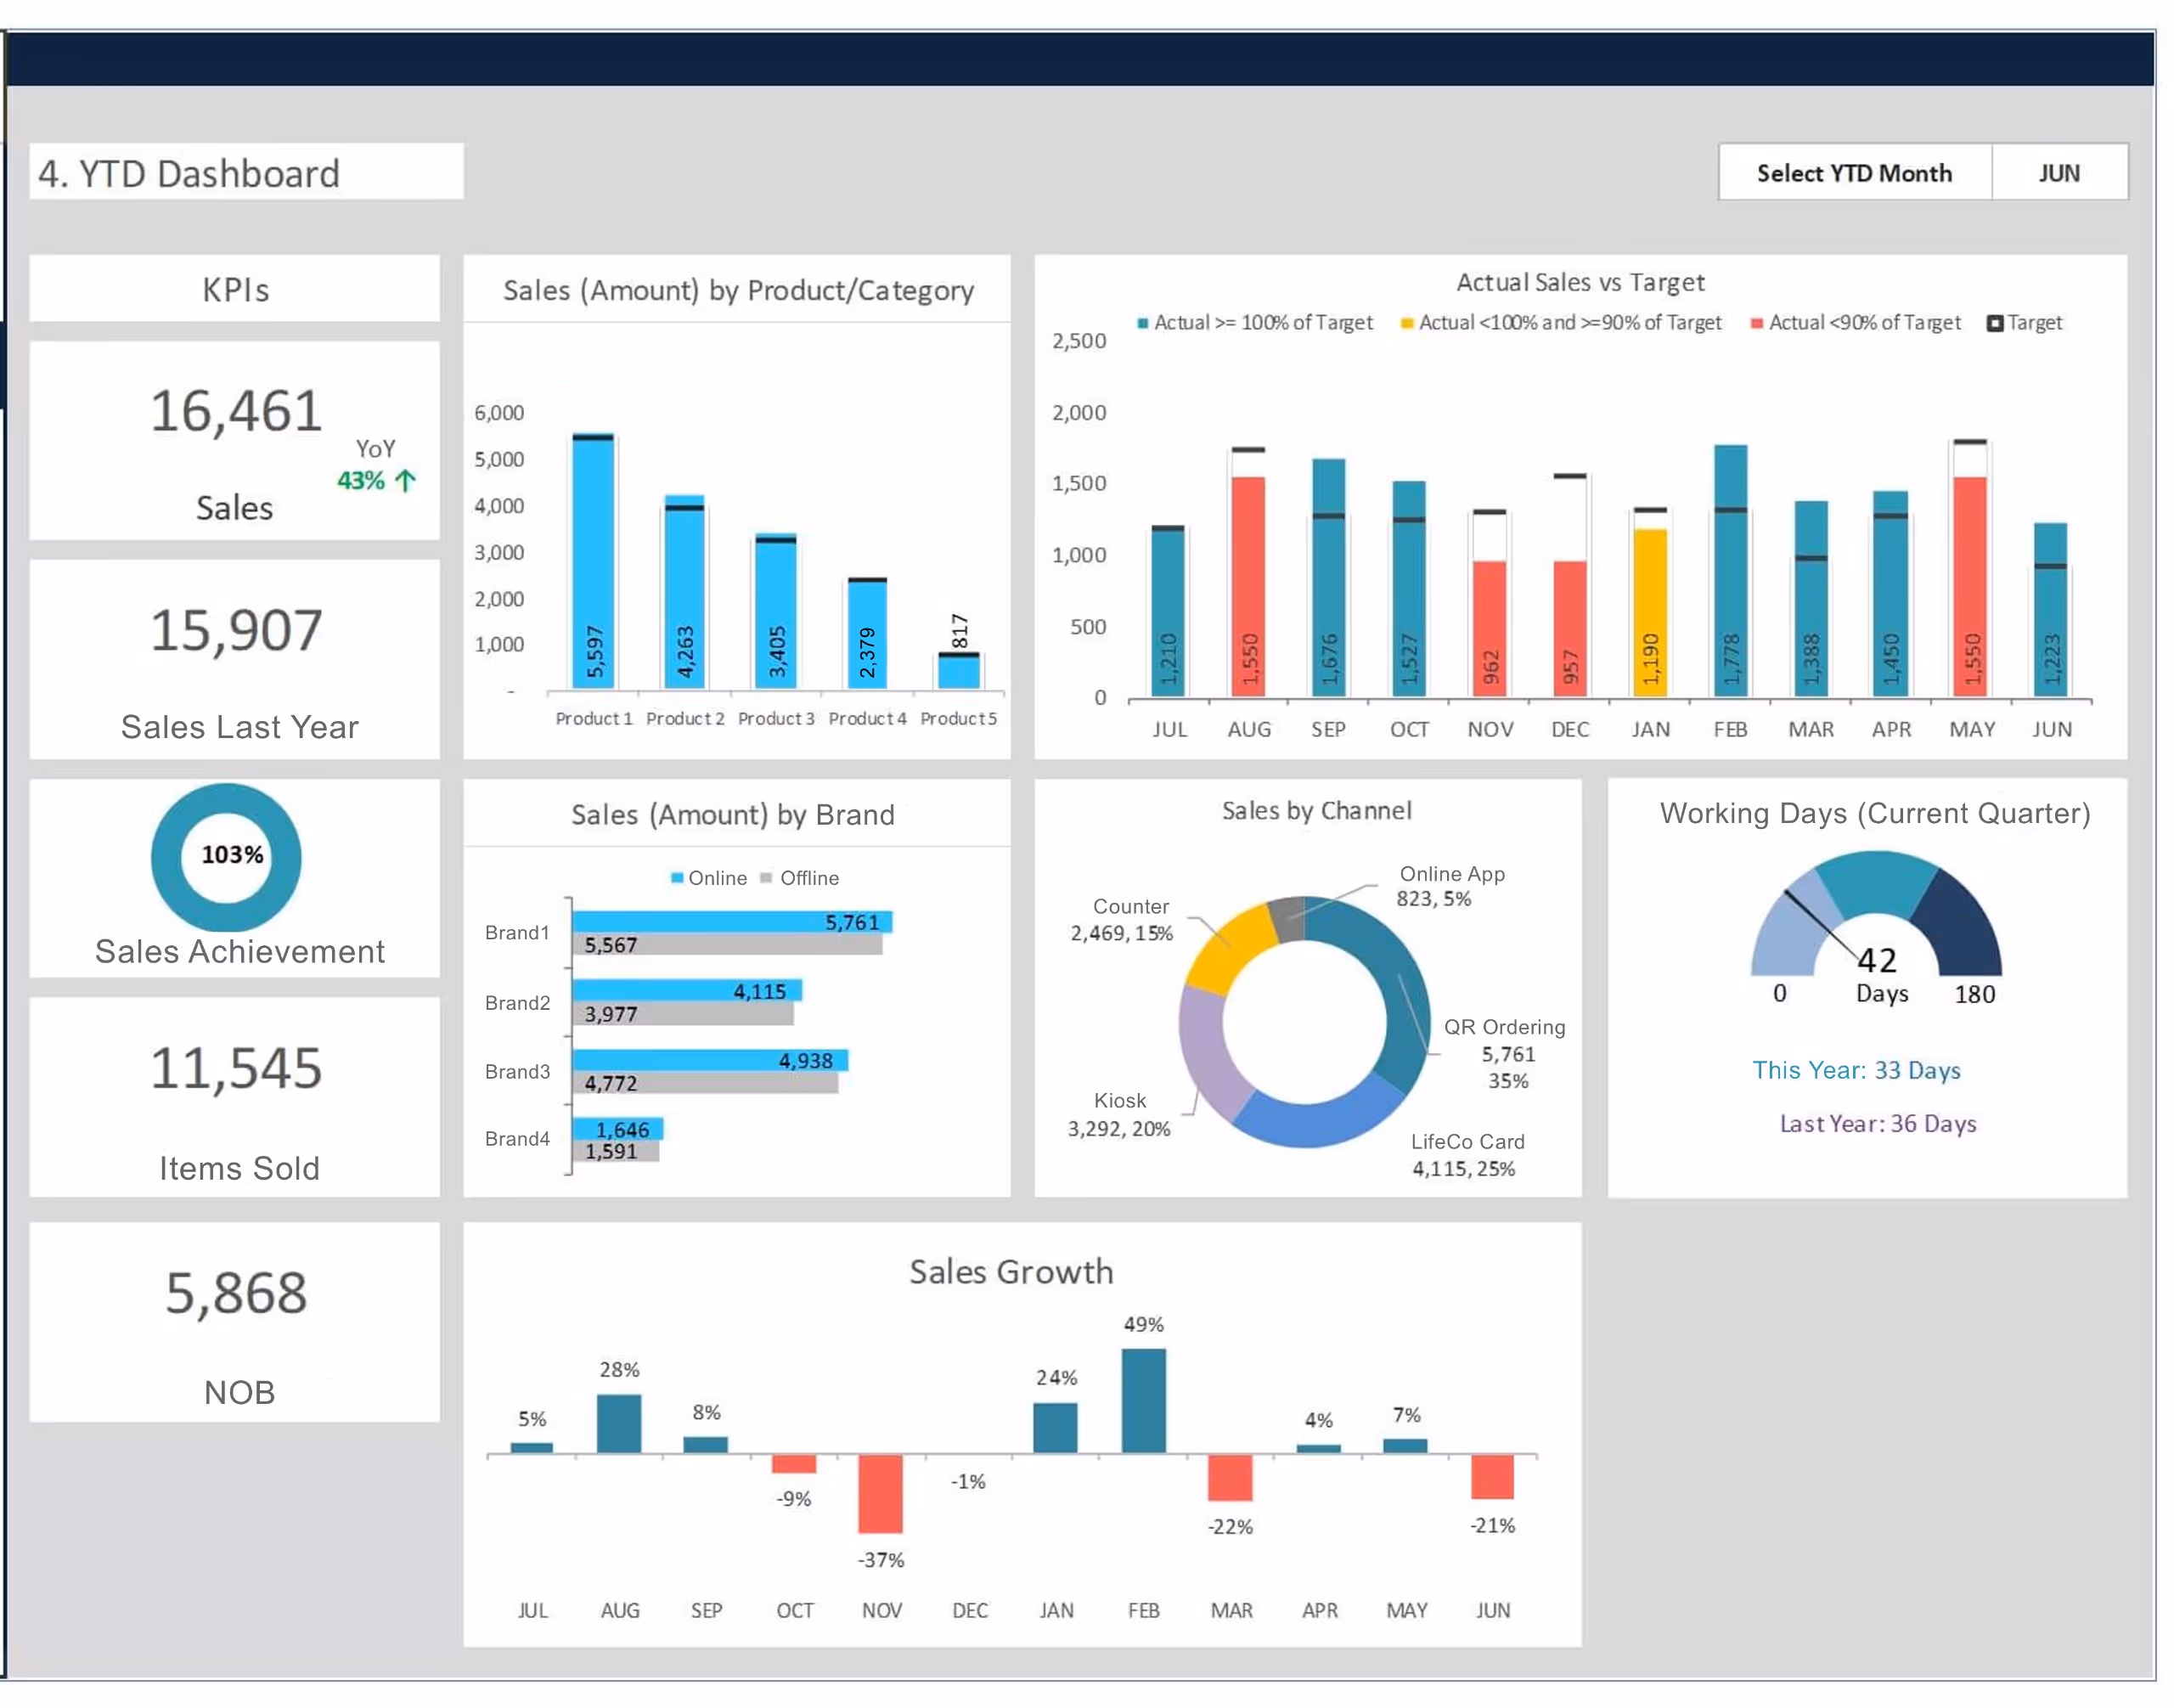The height and width of the screenshot is (1708, 2174).
Task: Click the yellow Actual <100% legend marker
Action: [1406, 324]
